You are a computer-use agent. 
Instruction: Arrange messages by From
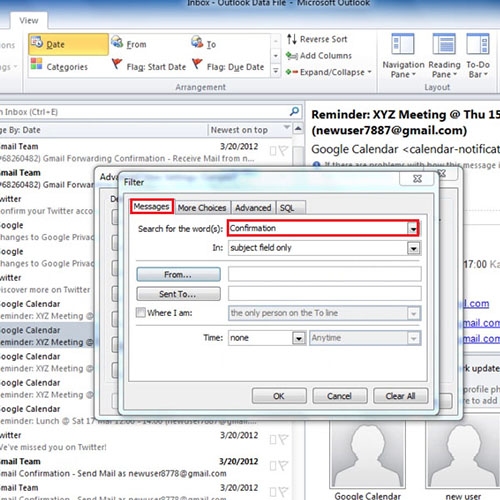(x=129, y=44)
